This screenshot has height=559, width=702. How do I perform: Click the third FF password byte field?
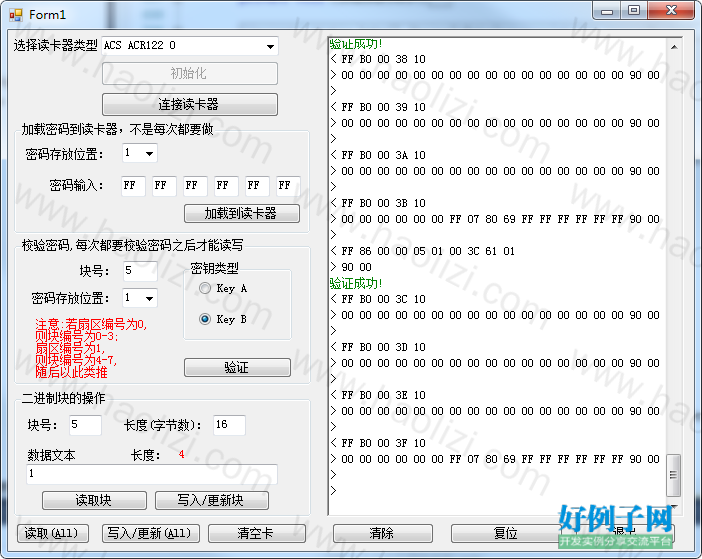pyautogui.click(x=195, y=186)
